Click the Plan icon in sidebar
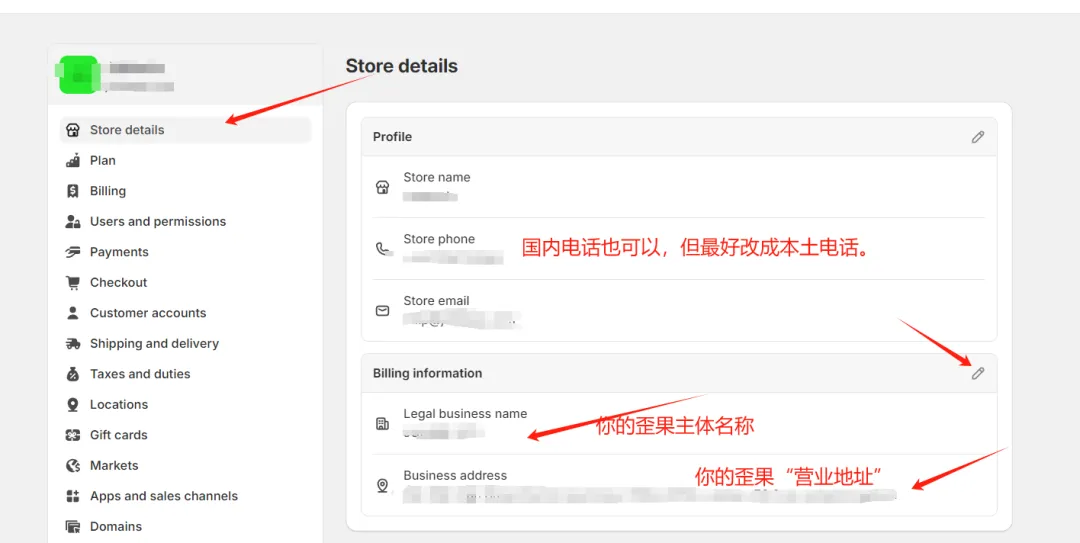The image size is (1080, 543). point(73,160)
